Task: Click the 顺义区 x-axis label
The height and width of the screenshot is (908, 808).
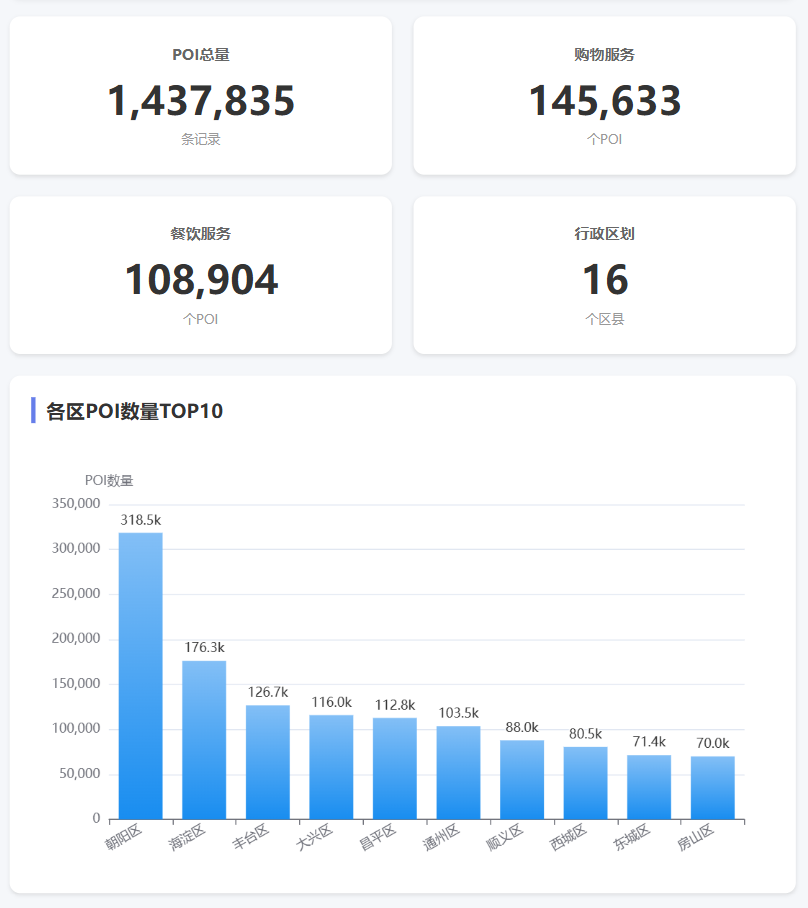Action: pyautogui.click(x=504, y=837)
